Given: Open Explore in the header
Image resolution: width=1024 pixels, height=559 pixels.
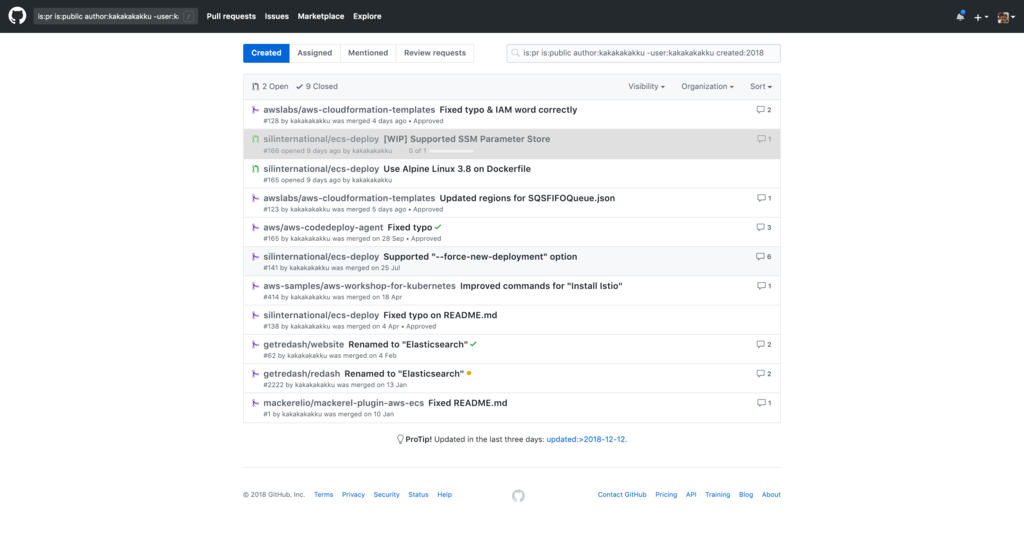Looking at the screenshot, I should click(367, 16).
